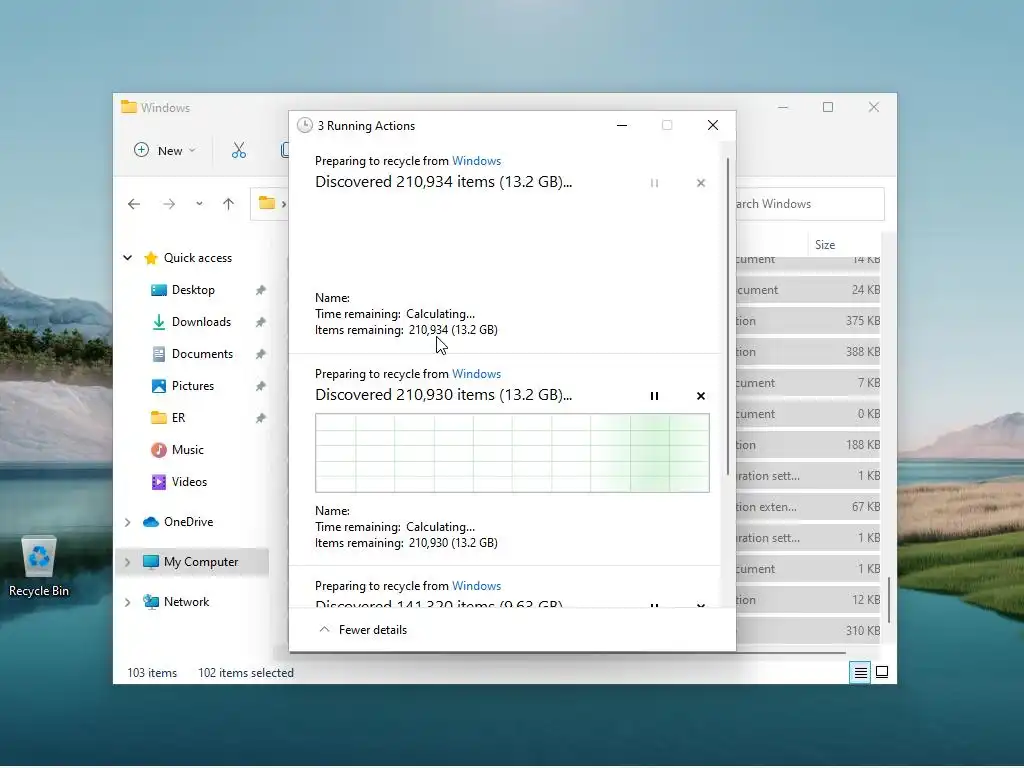Sort by the Size column header

(825, 245)
